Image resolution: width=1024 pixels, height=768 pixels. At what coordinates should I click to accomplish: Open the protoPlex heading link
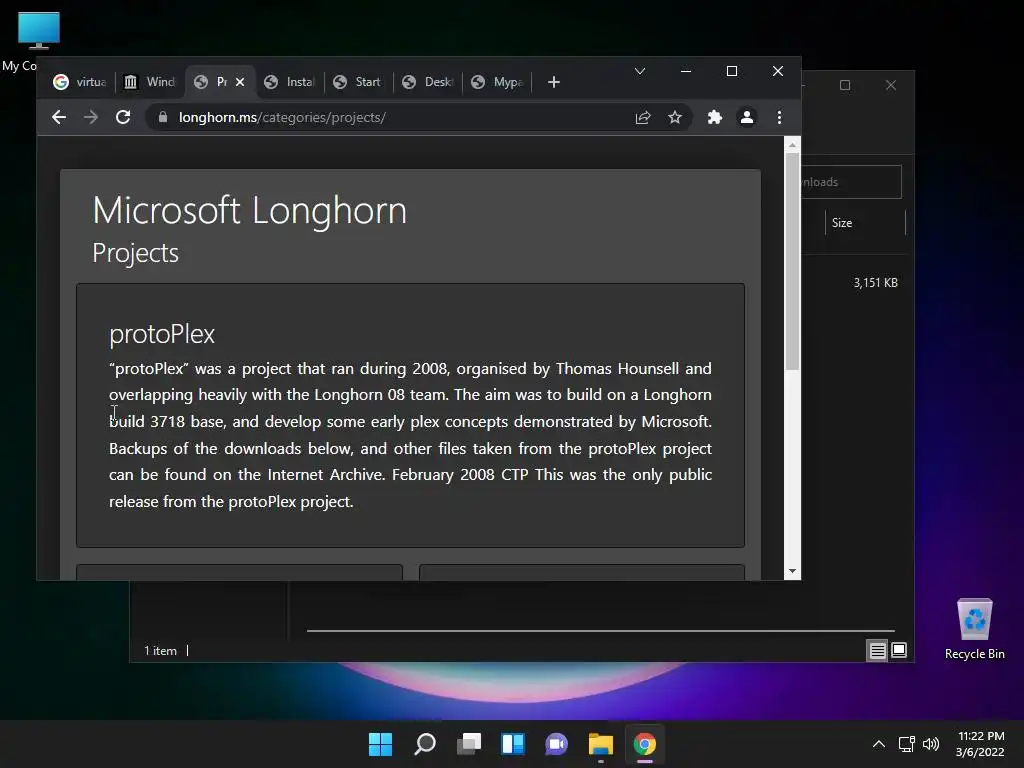[162, 334]
